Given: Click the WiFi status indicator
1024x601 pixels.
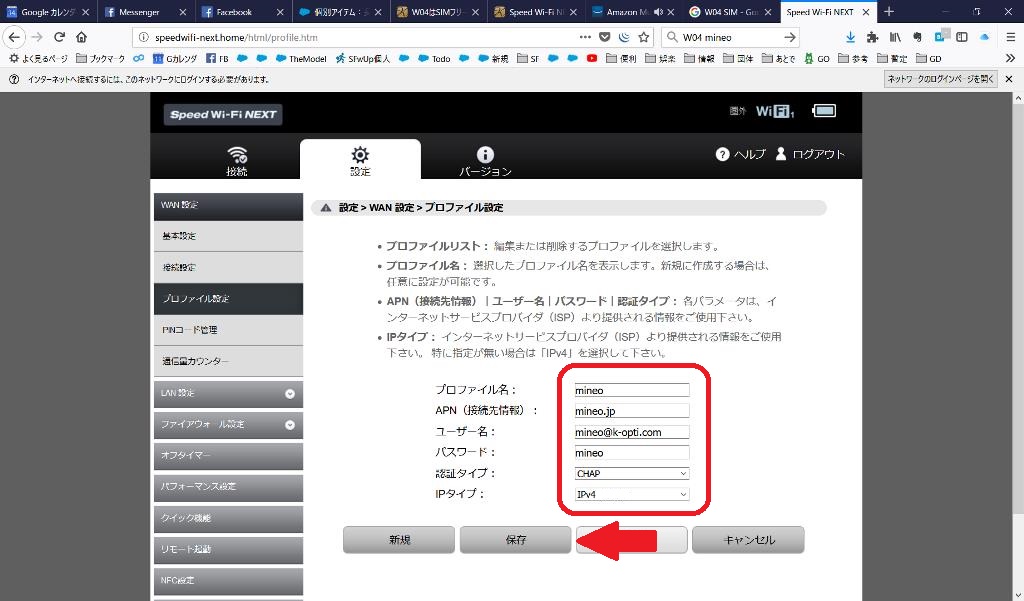Looking at the screenshot, I should point(775,111).
